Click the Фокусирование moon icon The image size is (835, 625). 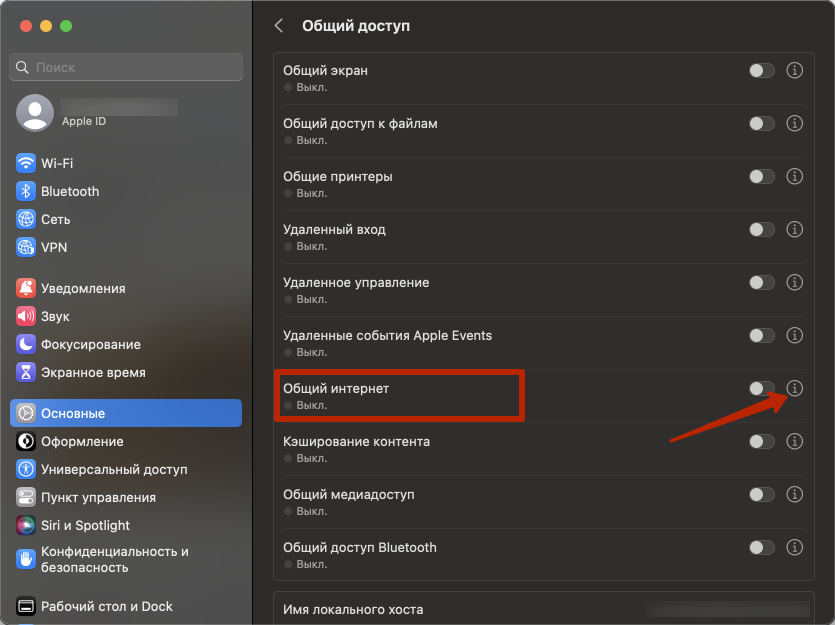[26, 344]
